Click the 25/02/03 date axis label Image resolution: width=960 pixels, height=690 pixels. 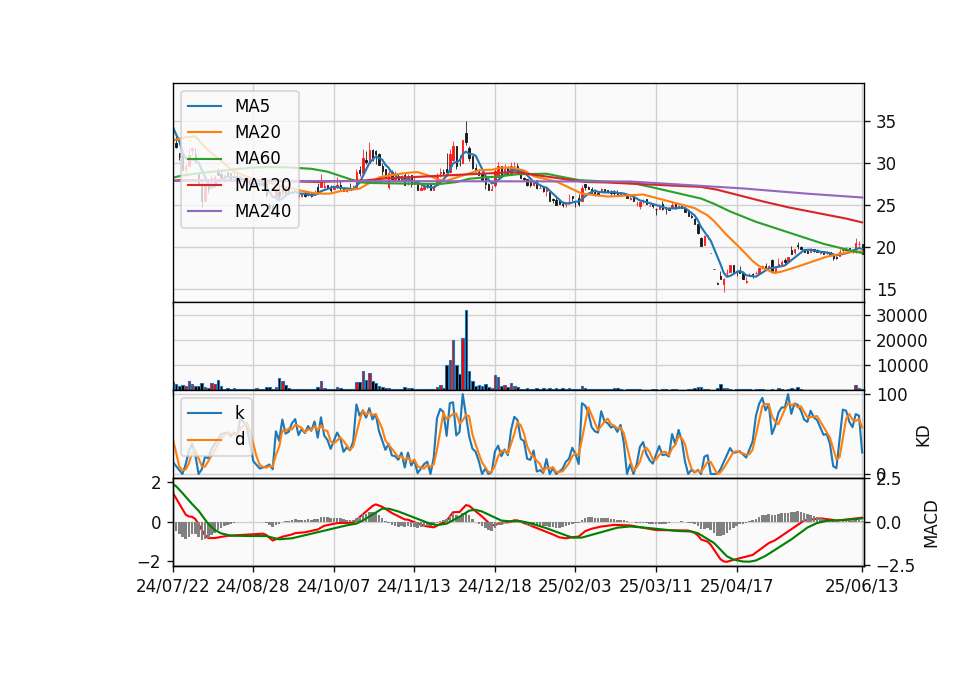click(x=575, y=586)
